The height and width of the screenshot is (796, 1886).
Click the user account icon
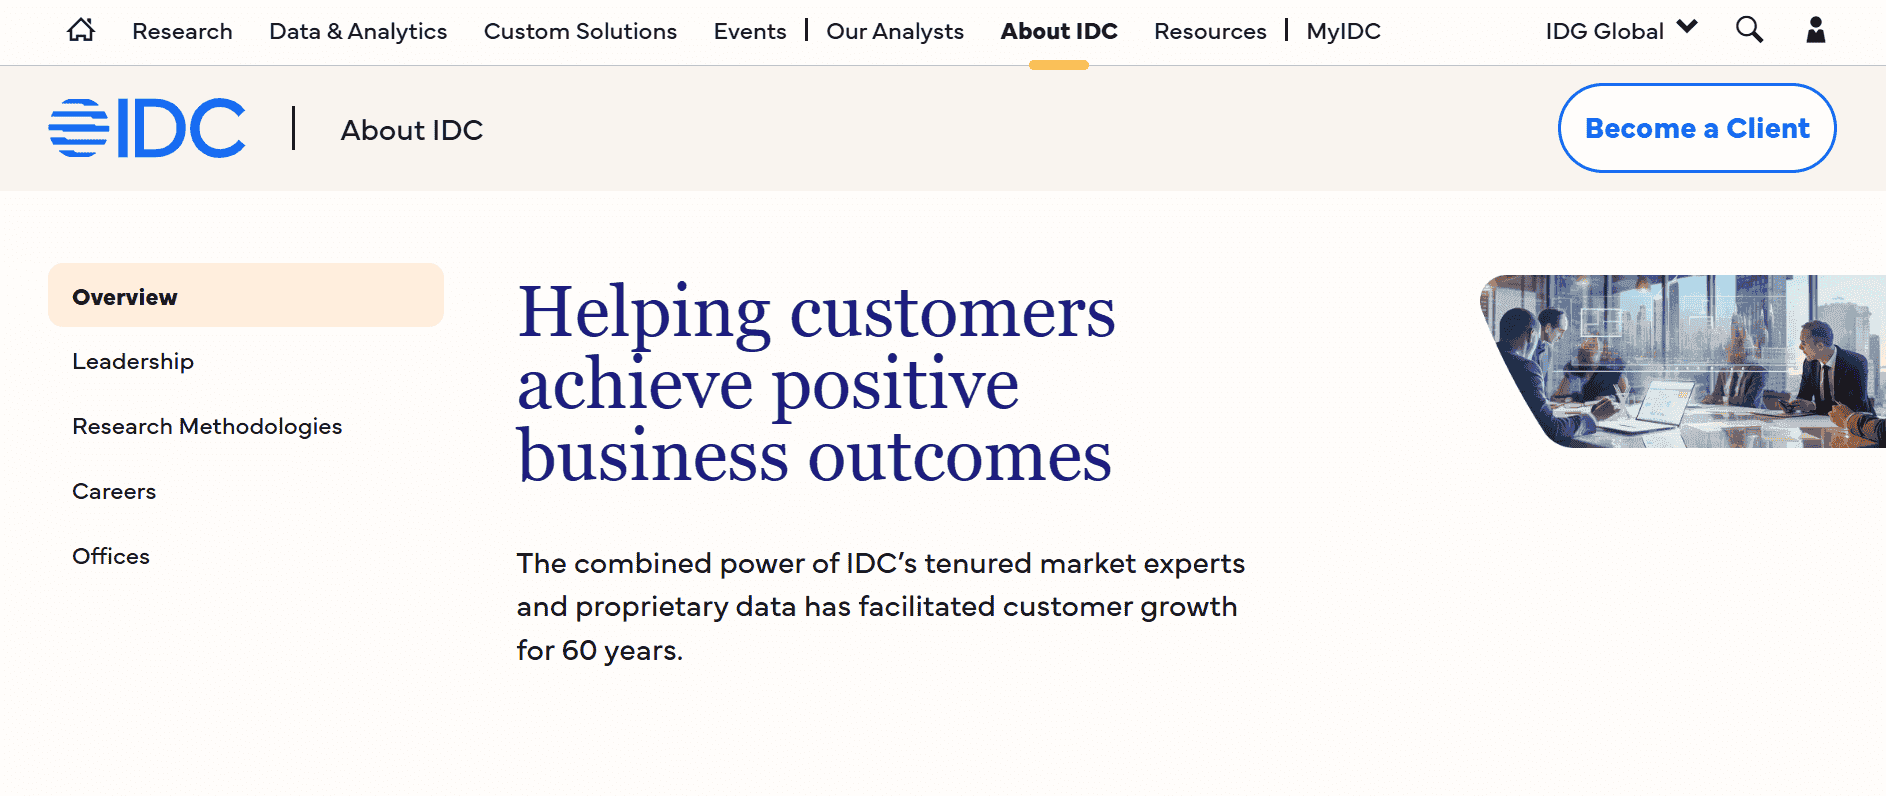(x=1815, y=30)
